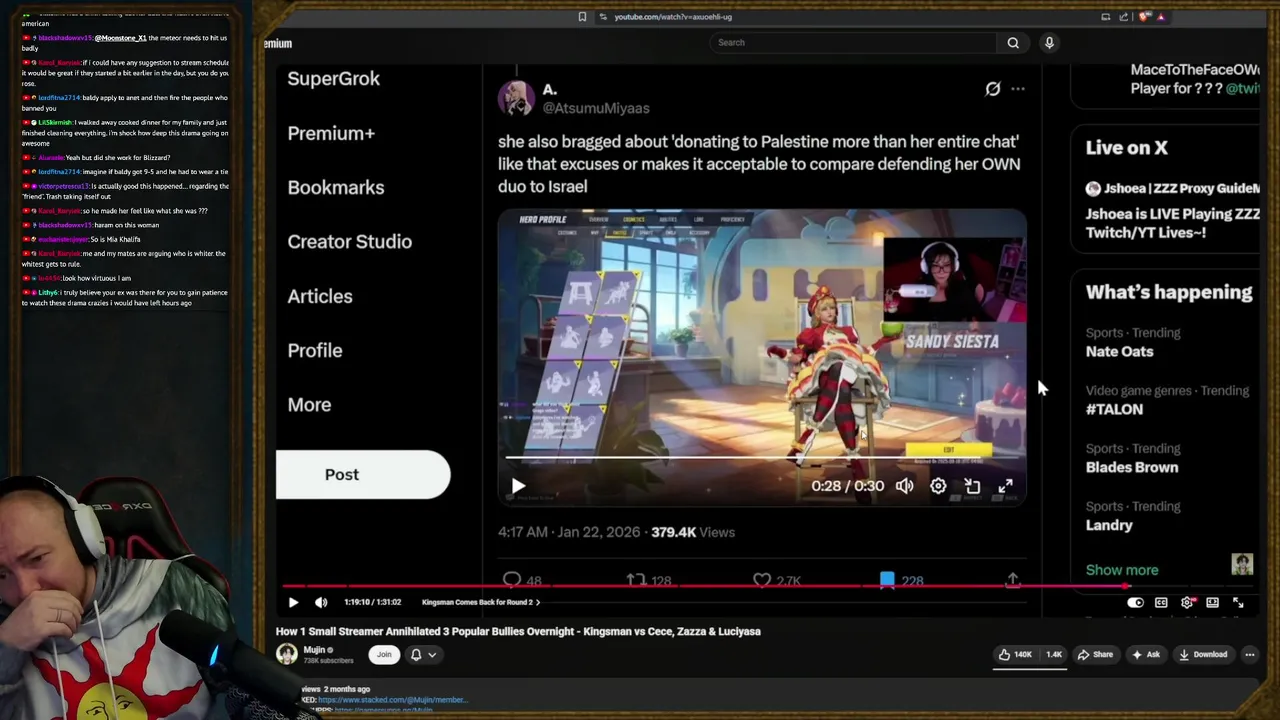Click Show more under What's happening
The height and width of the screenshot is (720, 1280).
click(1122, 570)
